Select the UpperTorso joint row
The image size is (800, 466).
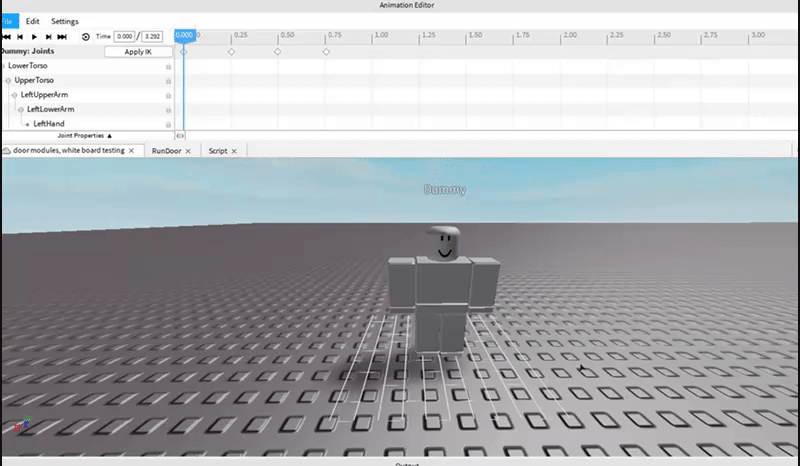[x=87, y=80]
